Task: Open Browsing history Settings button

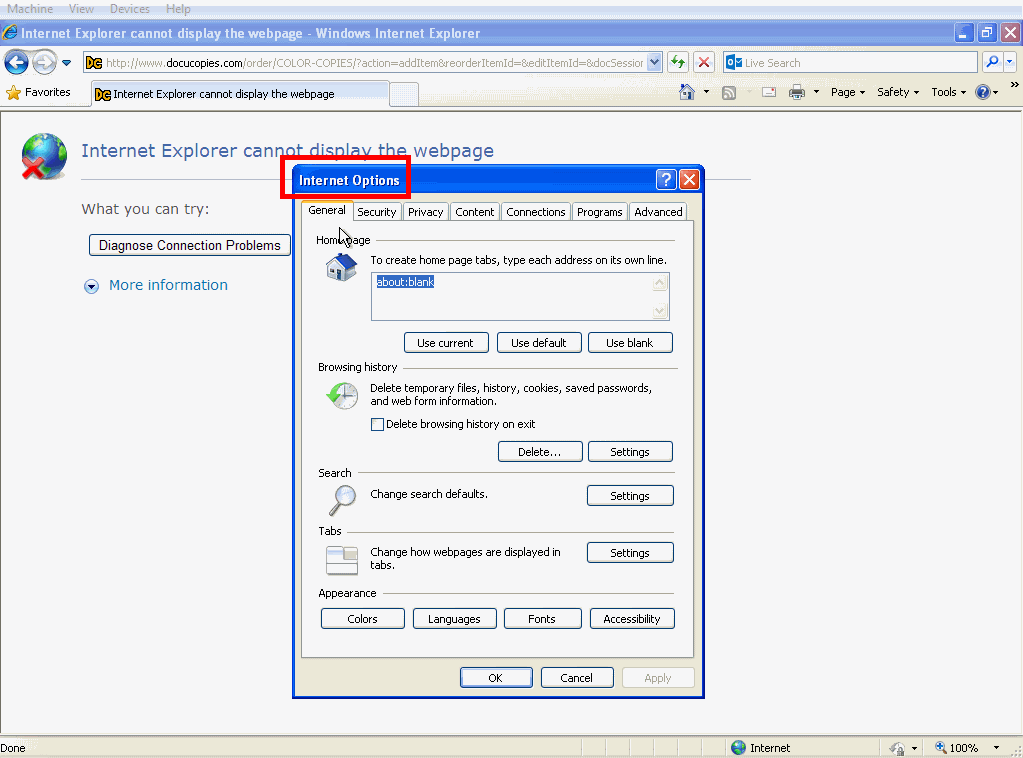Action: pos(630,451)
